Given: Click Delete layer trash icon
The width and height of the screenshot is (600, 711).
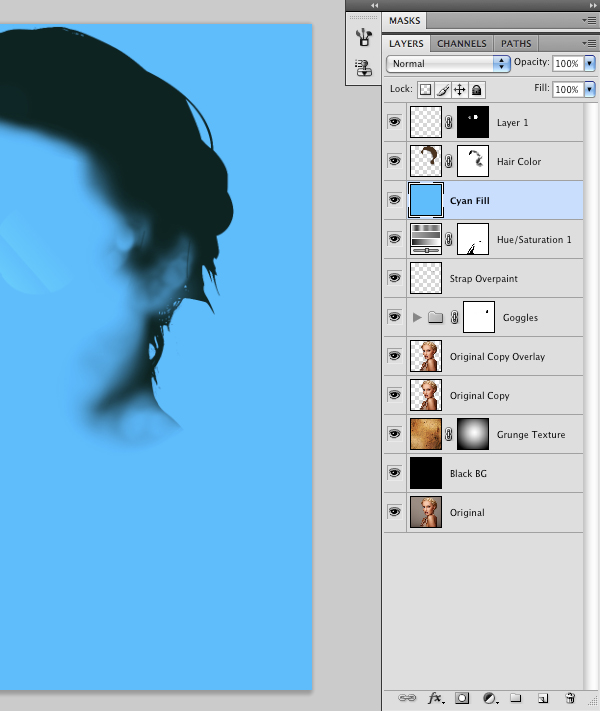Looking at the screenshot, I should (570, 698).
